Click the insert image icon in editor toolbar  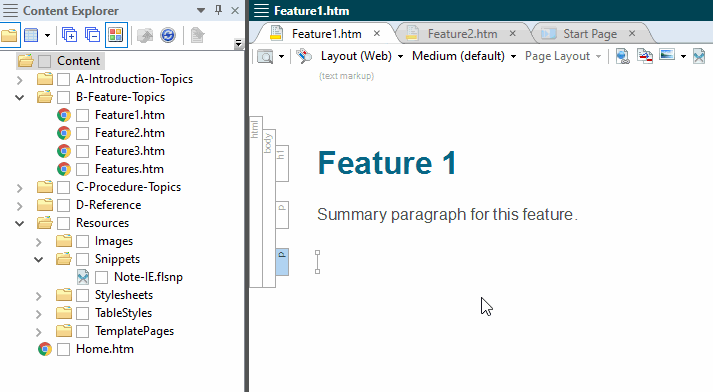pos(667,55)
